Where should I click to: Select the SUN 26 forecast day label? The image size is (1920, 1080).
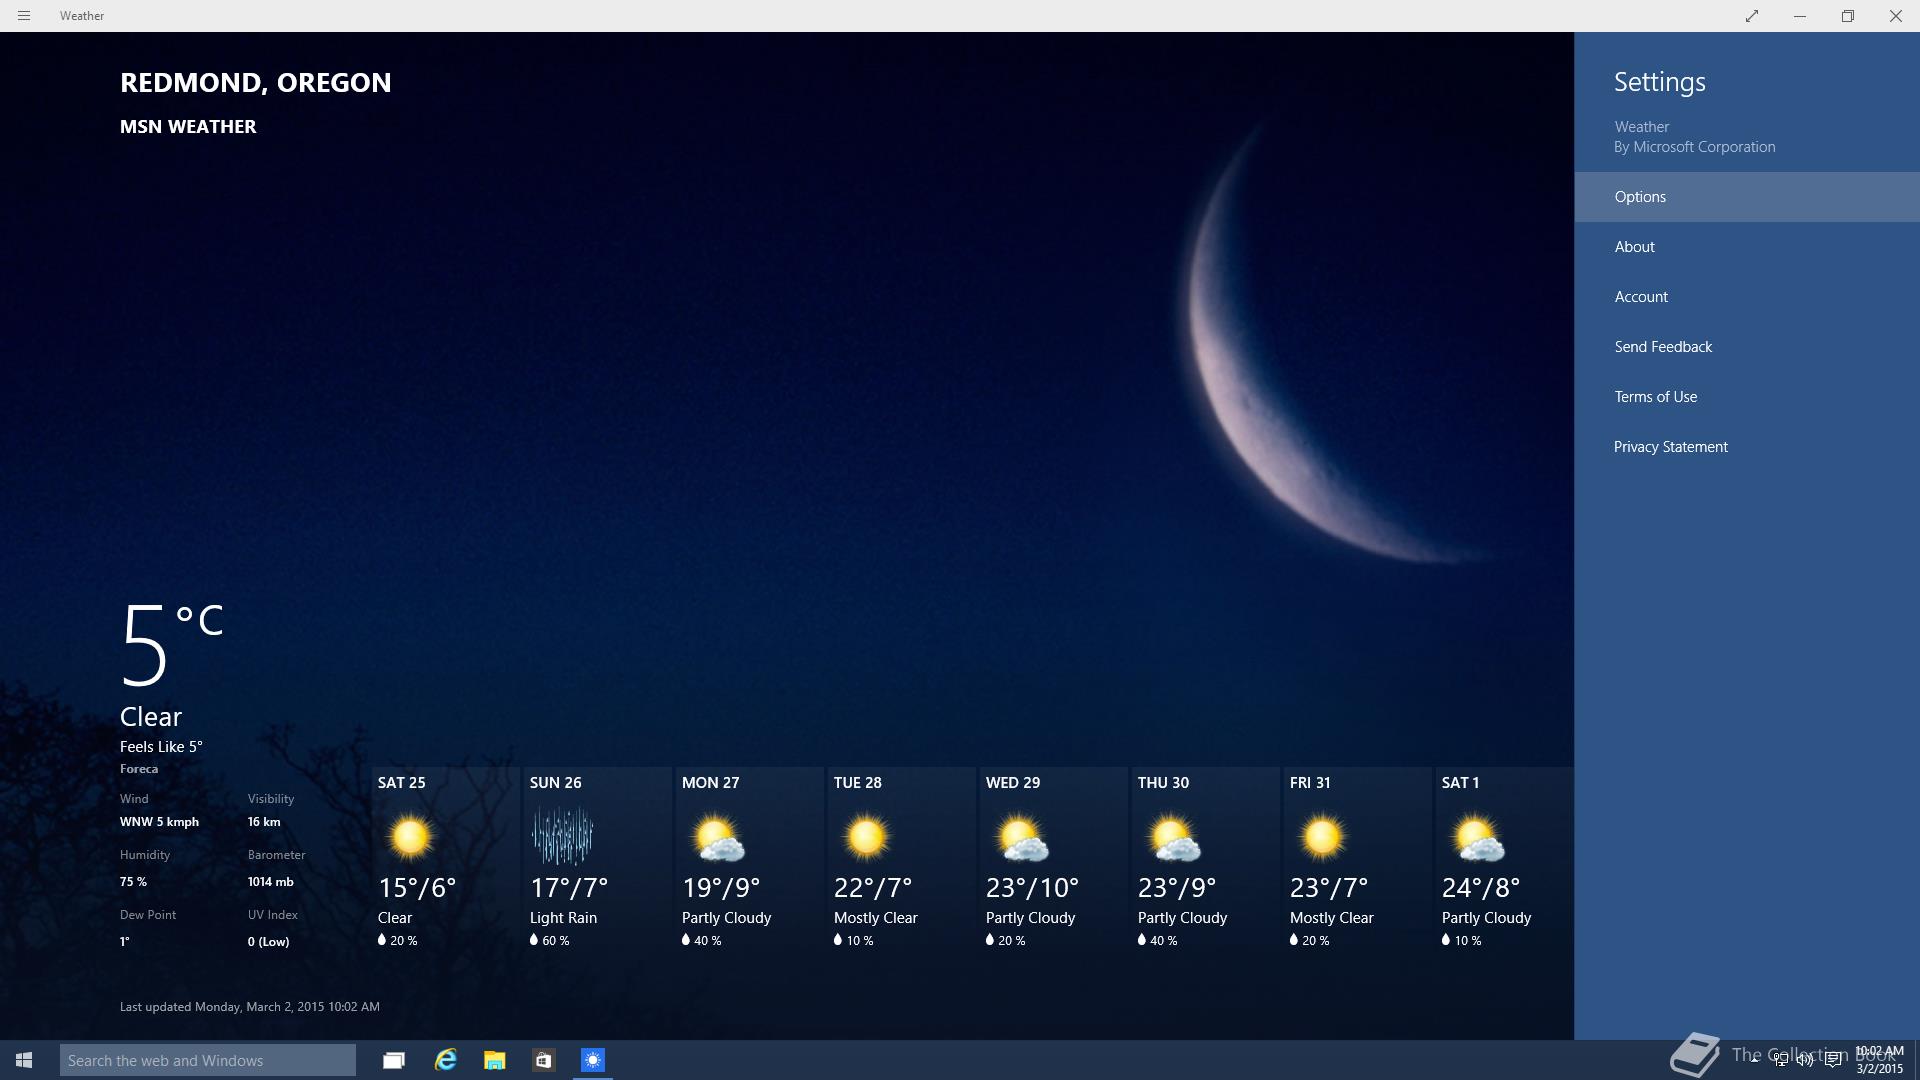coord(555,783)
